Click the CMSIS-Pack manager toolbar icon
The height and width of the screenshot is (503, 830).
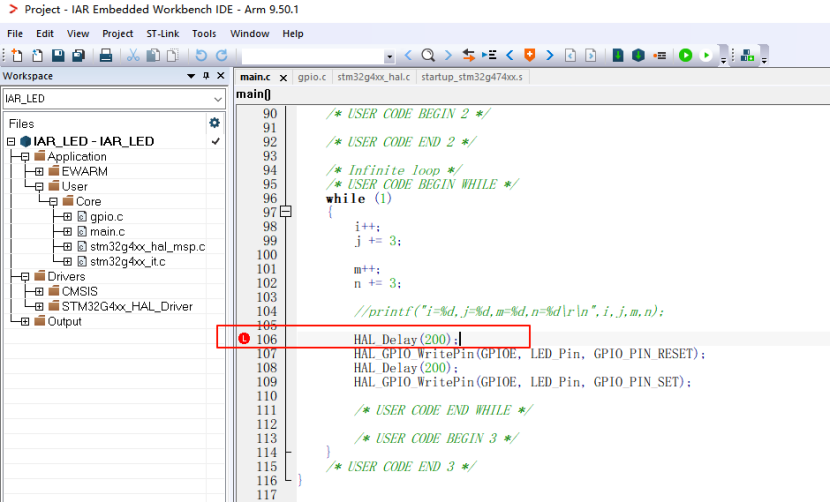point(747,55)
